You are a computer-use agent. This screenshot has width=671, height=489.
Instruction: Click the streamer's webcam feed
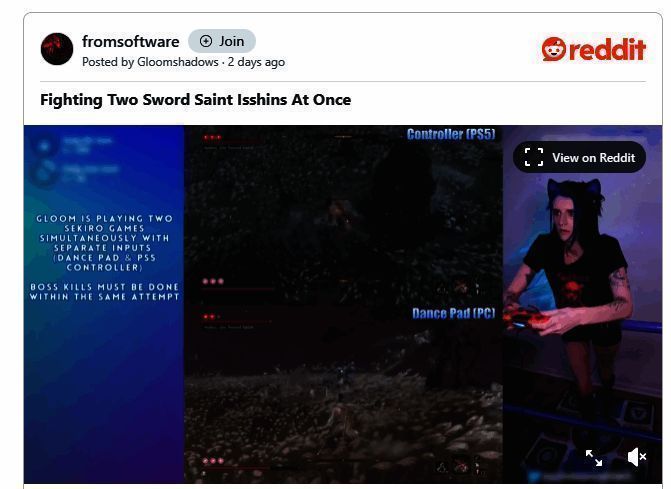(582, 305)
